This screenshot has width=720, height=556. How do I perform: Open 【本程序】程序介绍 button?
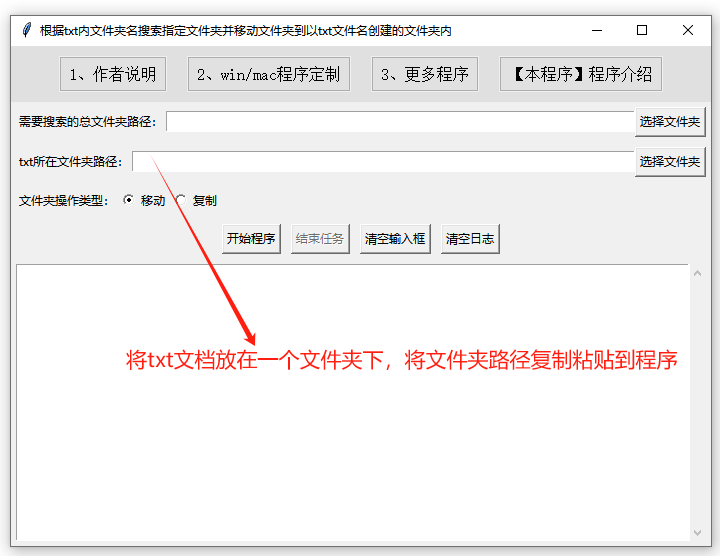coord(581,74)
